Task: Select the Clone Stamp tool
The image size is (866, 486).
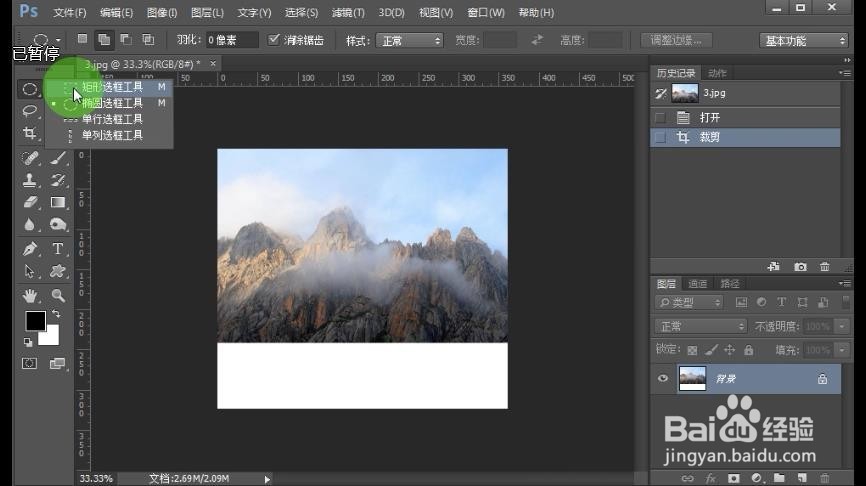Action: [30, 180]
